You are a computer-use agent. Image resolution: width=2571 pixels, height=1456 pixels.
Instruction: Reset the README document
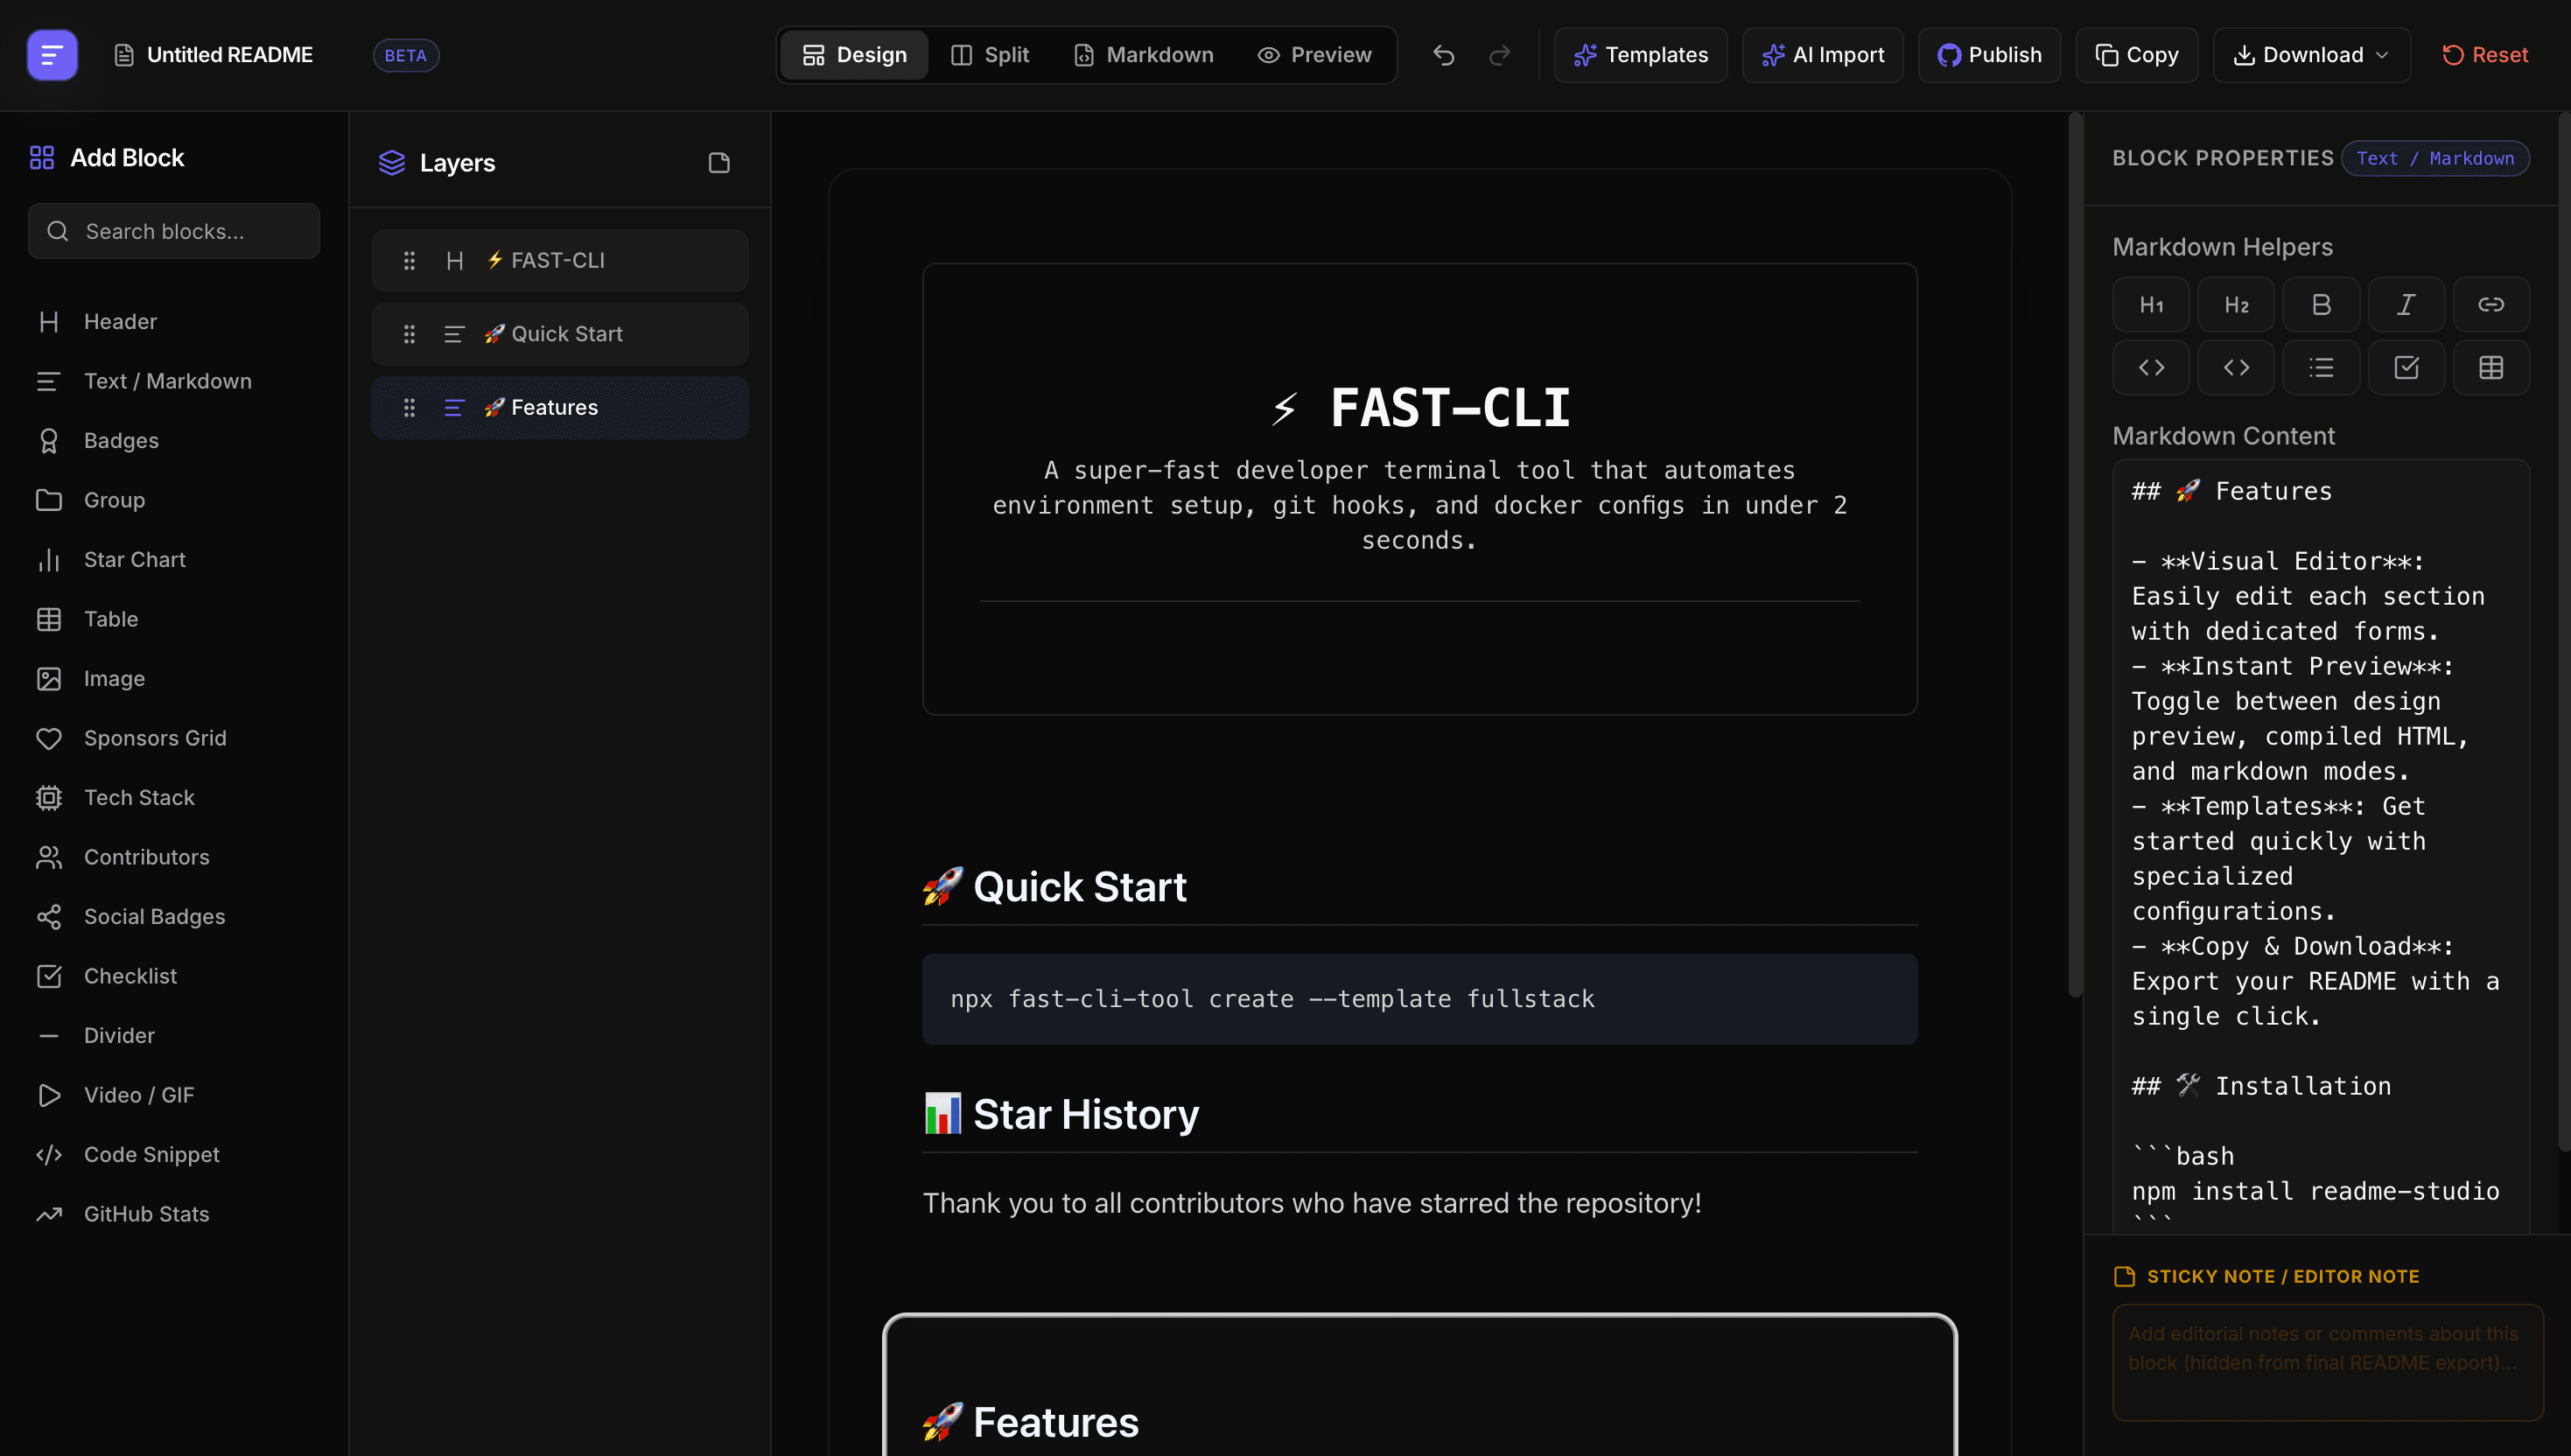tap(2484, 55)
